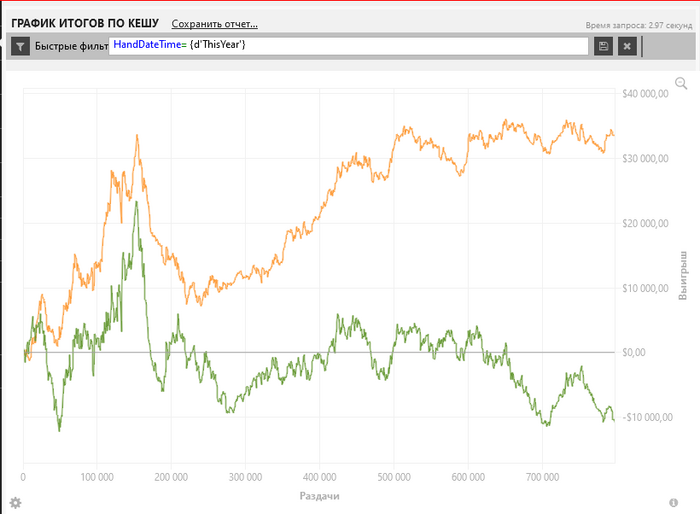Open chart settings with the gear icon
The height and width of the screenshot is (514, 700).
click(x=15, y=503)
